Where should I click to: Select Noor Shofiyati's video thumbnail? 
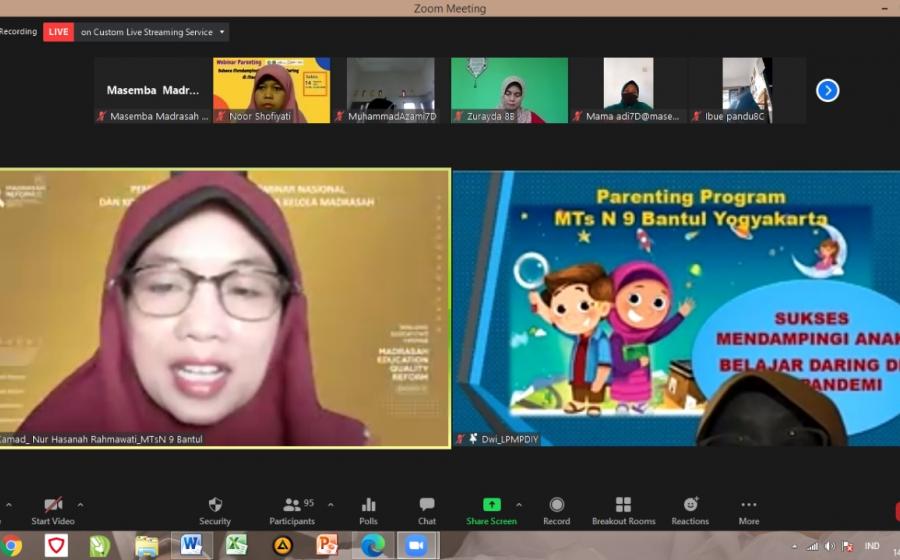point(271,90)
